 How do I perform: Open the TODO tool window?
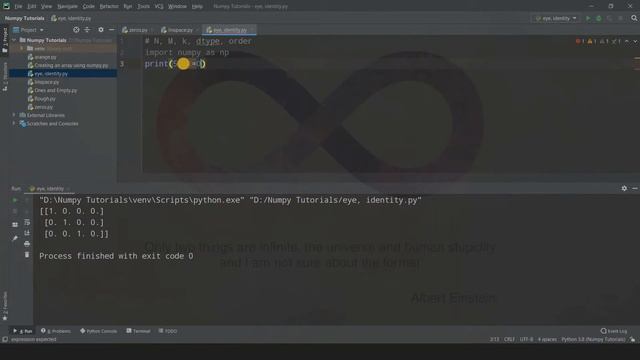[168, 331]
